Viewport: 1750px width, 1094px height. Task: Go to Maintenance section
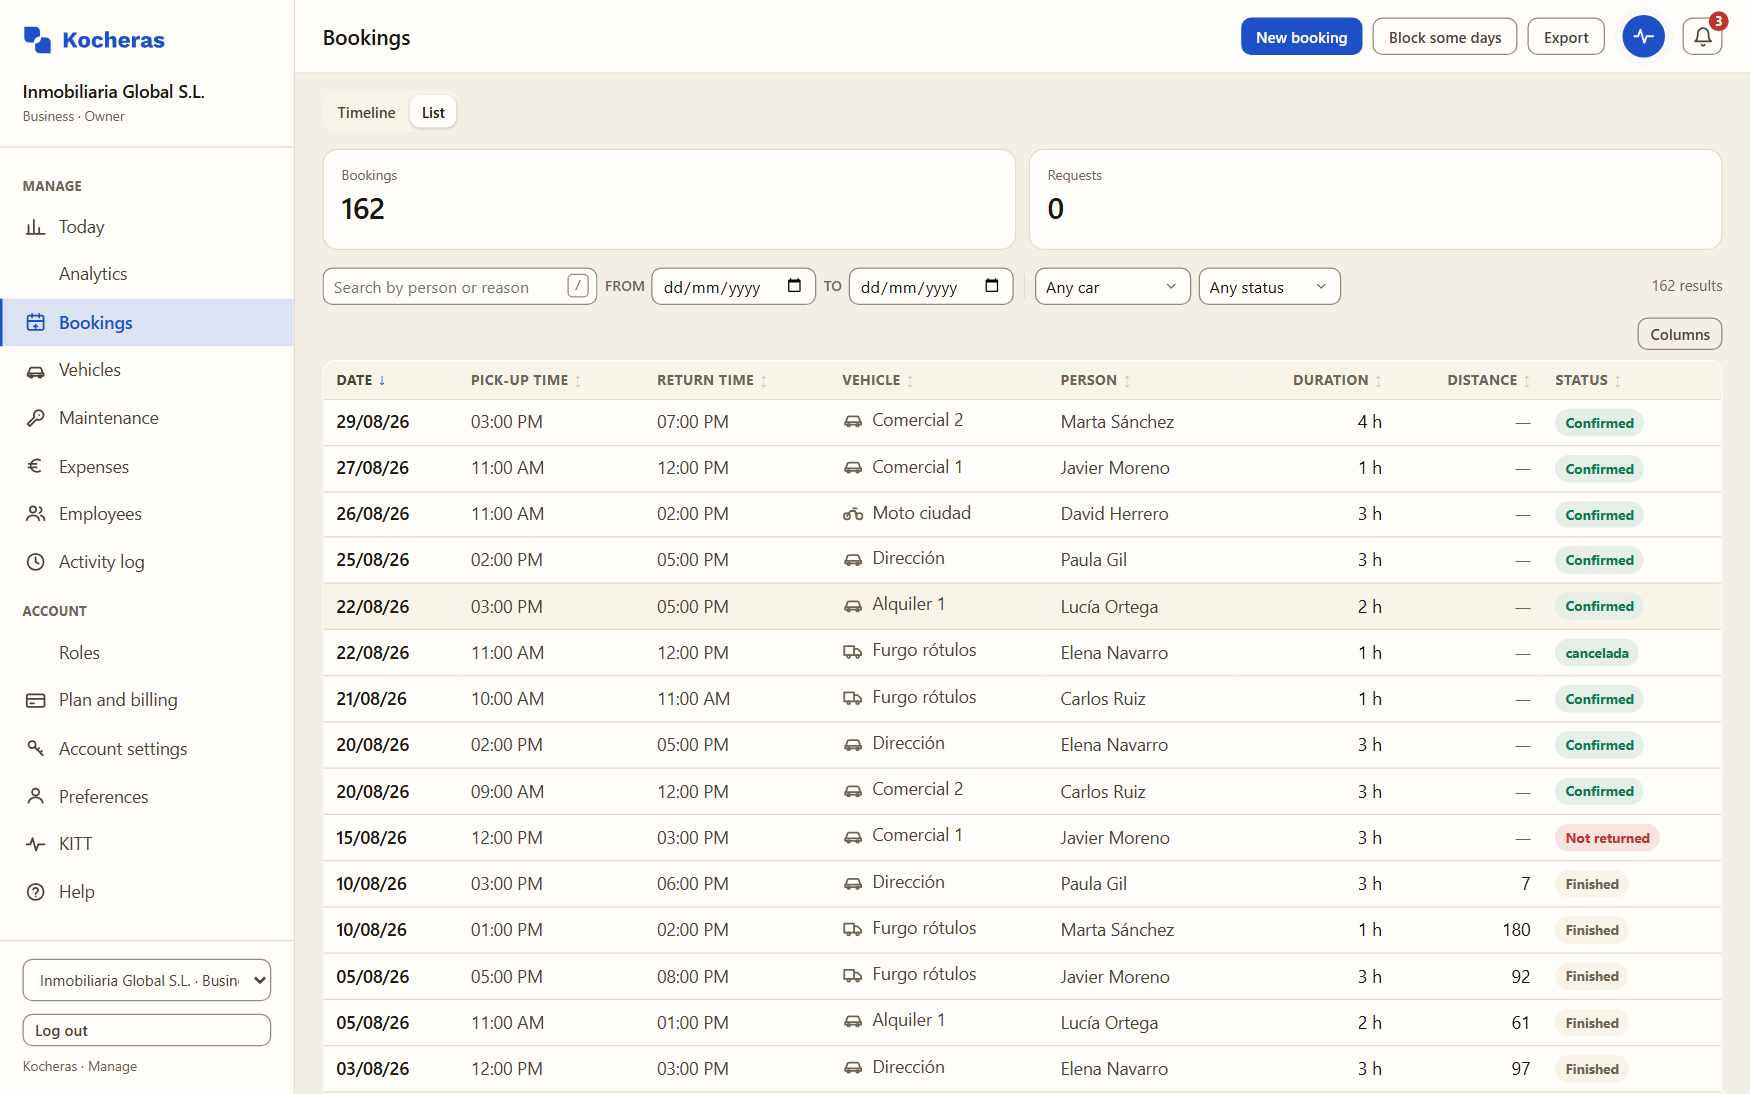tap(147, 418)
